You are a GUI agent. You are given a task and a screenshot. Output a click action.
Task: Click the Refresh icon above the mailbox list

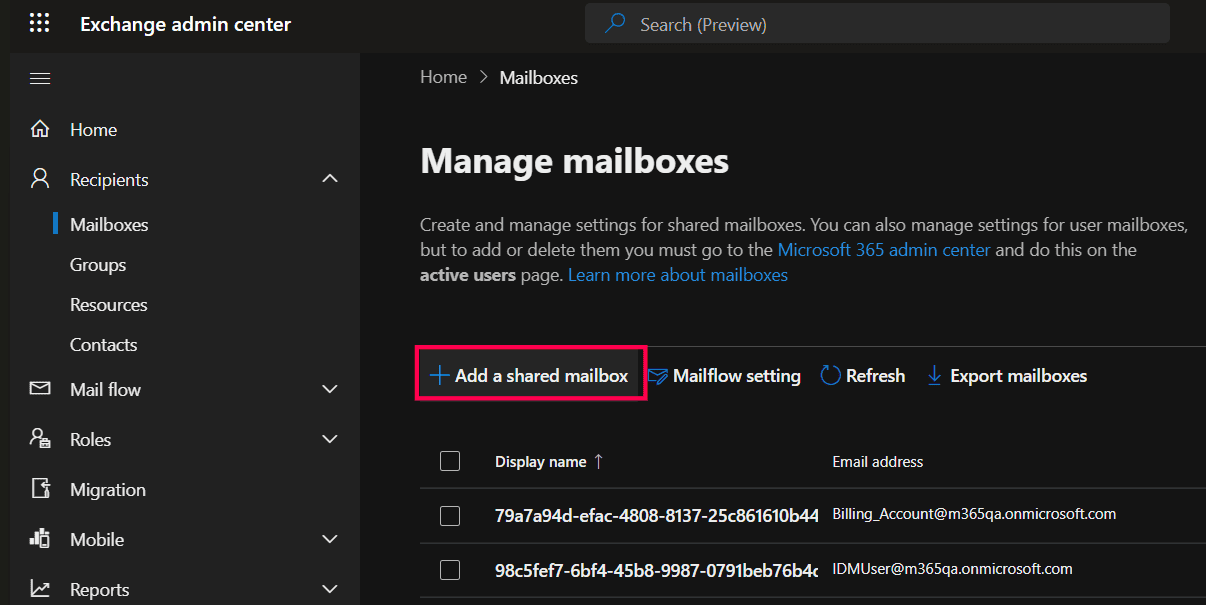point(831,375)
